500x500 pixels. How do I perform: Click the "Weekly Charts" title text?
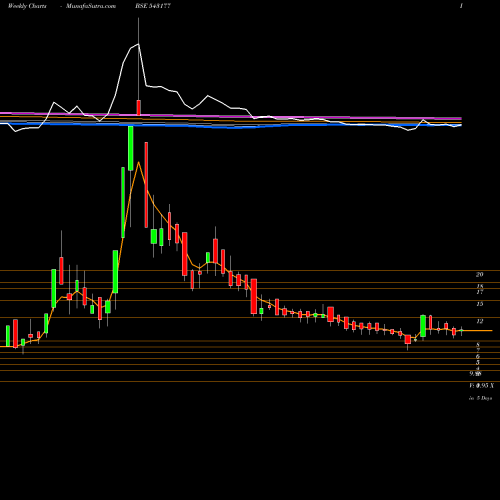click(x=27, y=6)
